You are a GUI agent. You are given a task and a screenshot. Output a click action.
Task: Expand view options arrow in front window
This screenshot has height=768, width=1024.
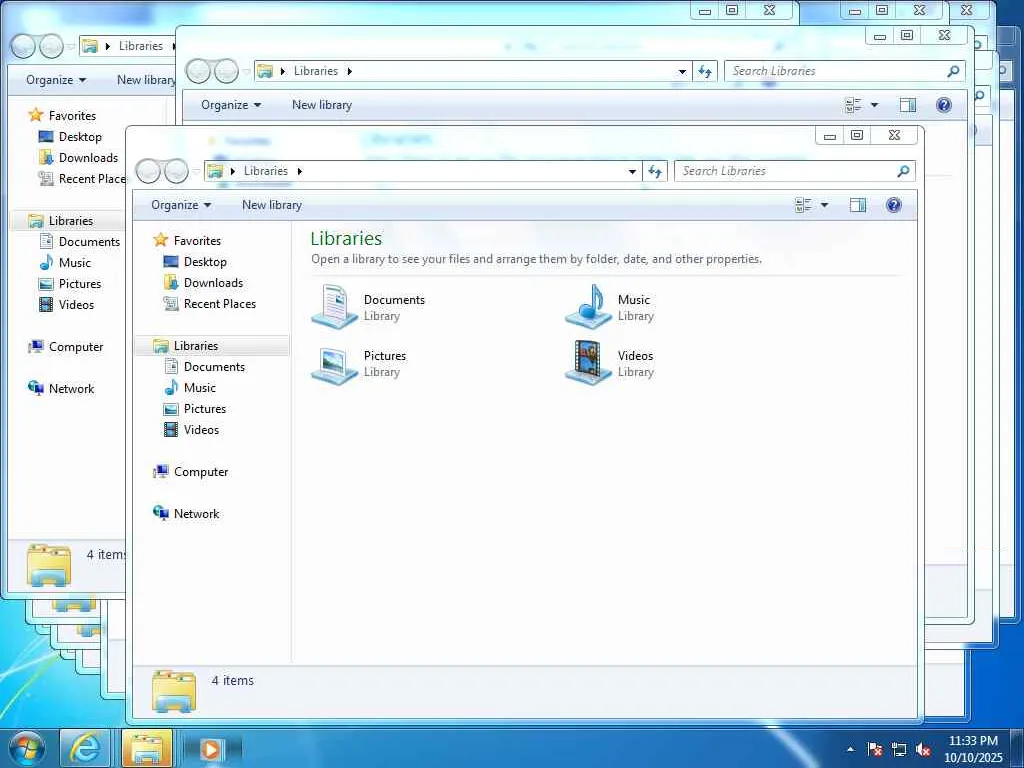[x=824, y=205]
